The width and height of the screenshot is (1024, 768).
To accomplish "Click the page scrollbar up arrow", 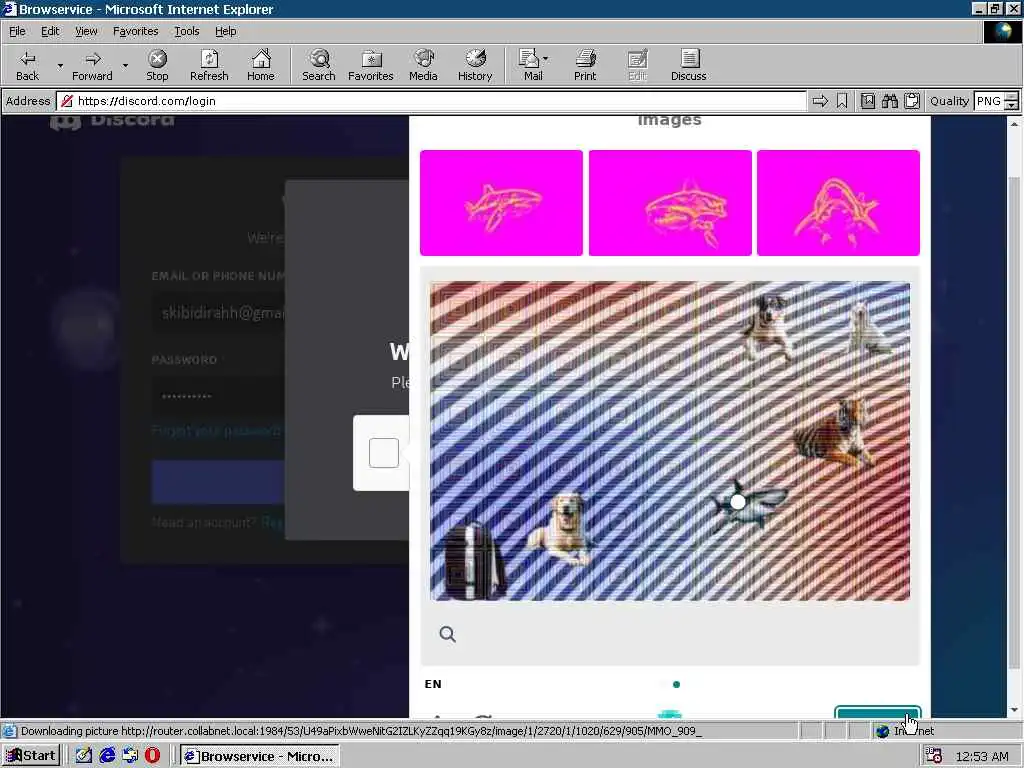I will pos(1014,123).
